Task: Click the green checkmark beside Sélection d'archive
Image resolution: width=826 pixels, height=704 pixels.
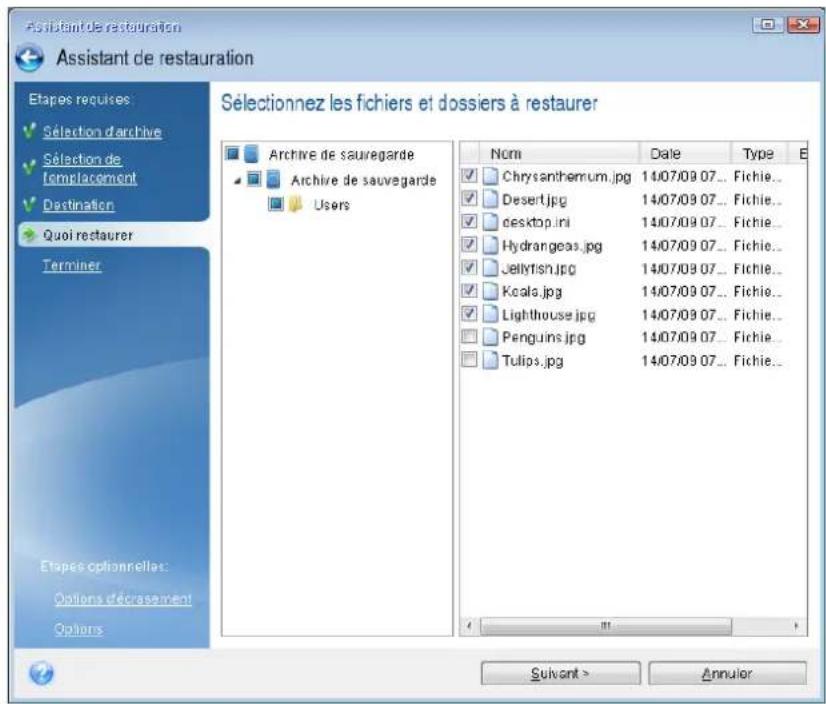Action: [x=30, y=131]
